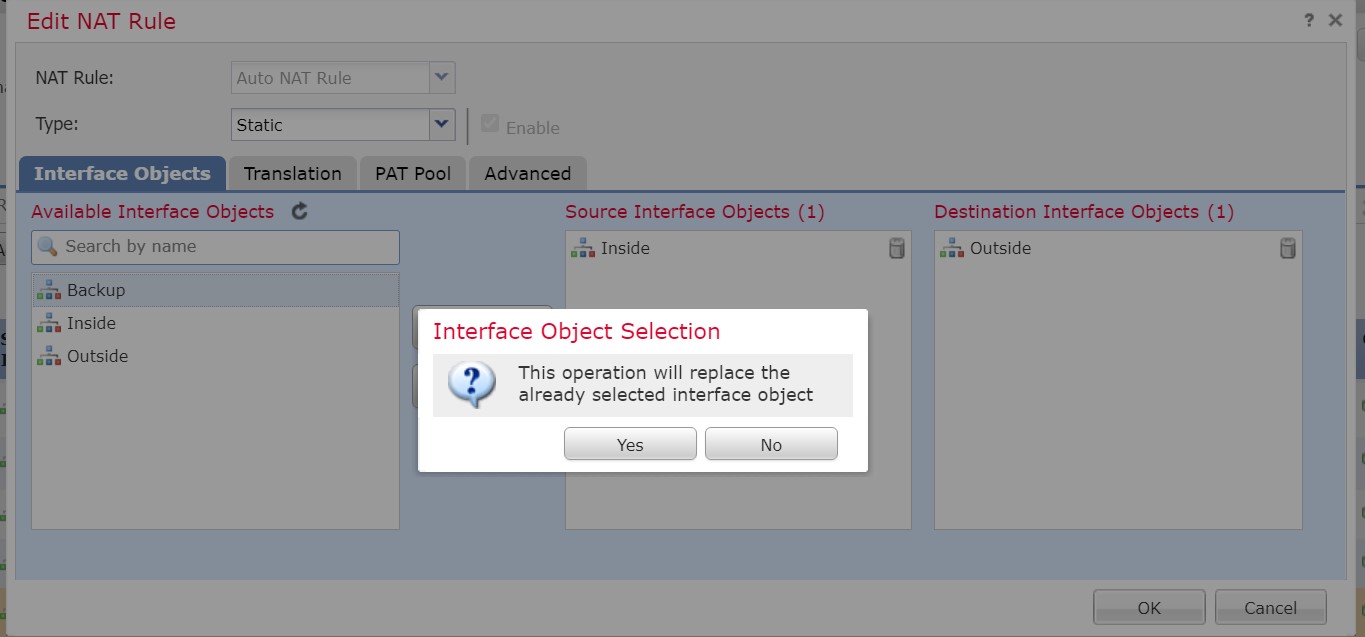Image resolution: width=1365 pixels, height=637 pixels.
Task: Confirm replacement by pressing Yes
Action: pyautogui.click(x=630, y=444)
